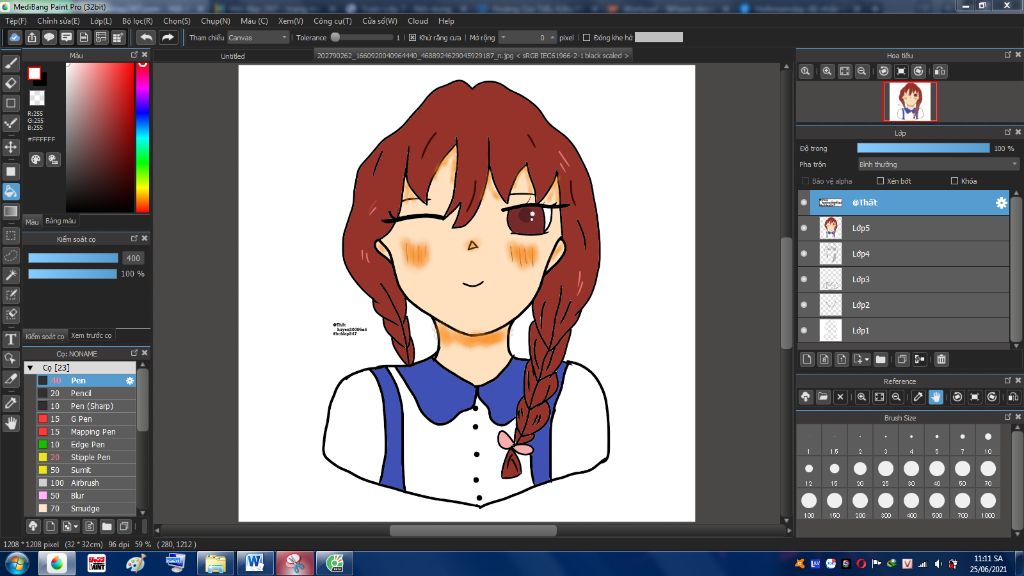Select the Pencil brush
The width and height of the screenshot is (1024, 576).
point(86,393)
